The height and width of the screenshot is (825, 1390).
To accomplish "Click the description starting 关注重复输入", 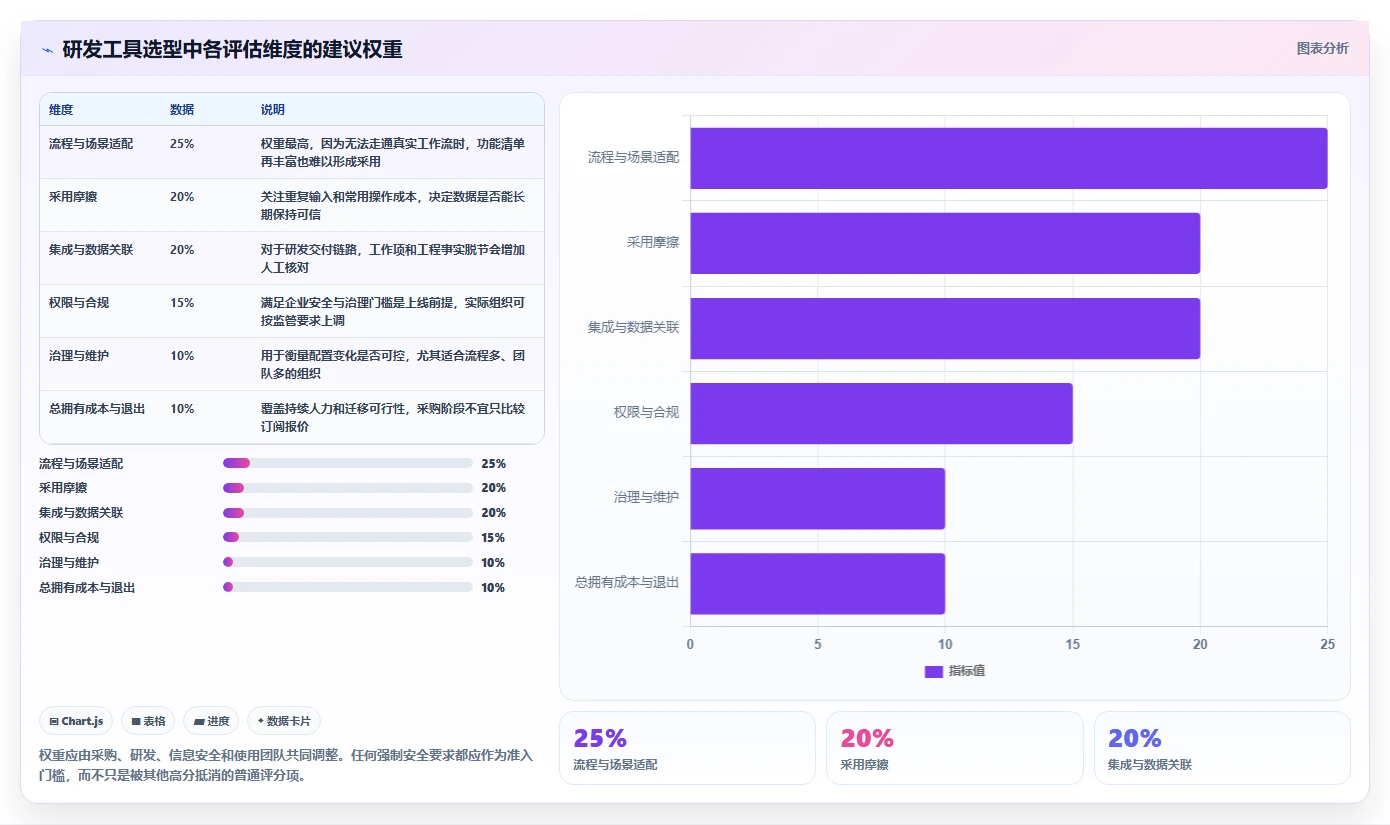I will [x=393, y=205].
